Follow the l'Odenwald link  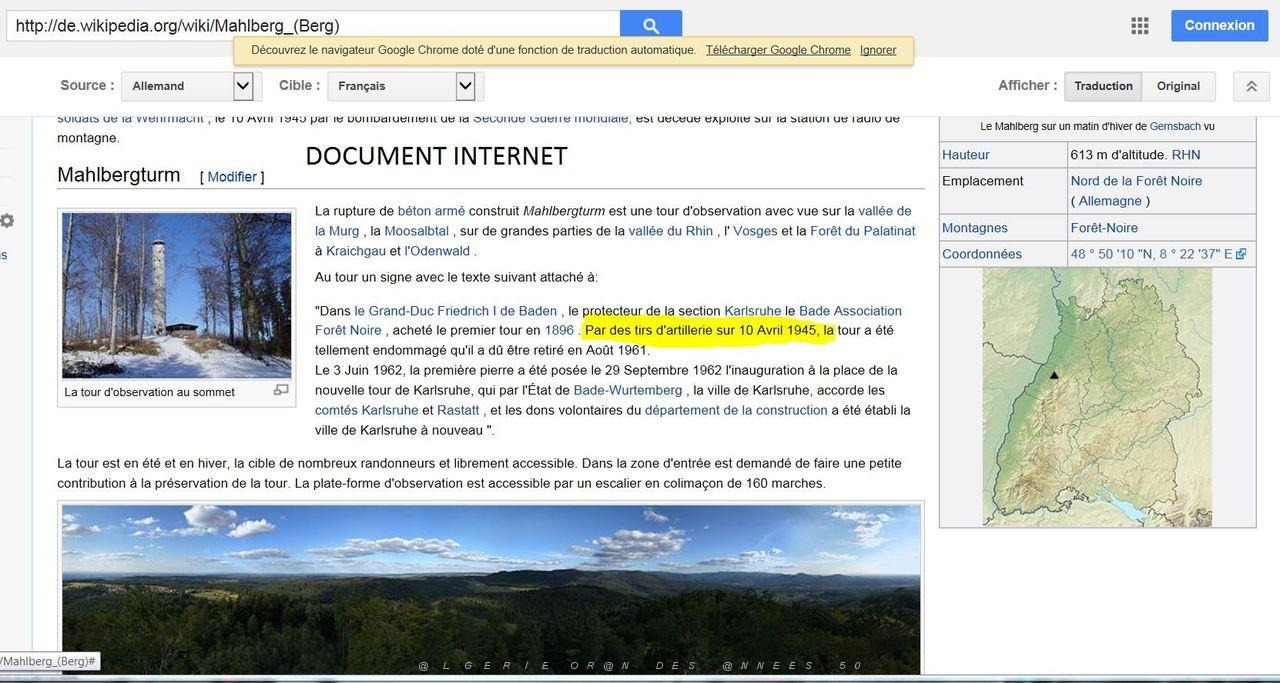pyautogui.click(x=437, y=251)
